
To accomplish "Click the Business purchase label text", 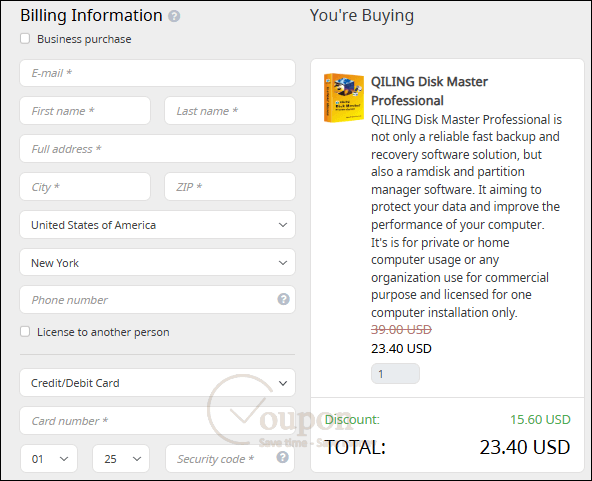I will 84,39.
